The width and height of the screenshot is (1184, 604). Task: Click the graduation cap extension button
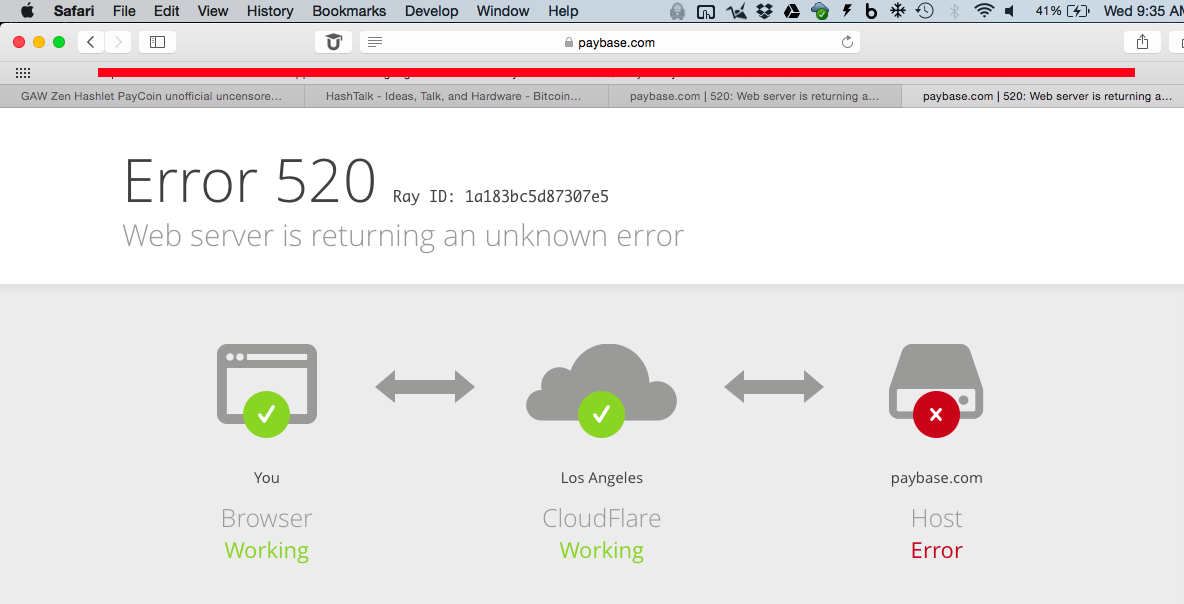(333, 42)
